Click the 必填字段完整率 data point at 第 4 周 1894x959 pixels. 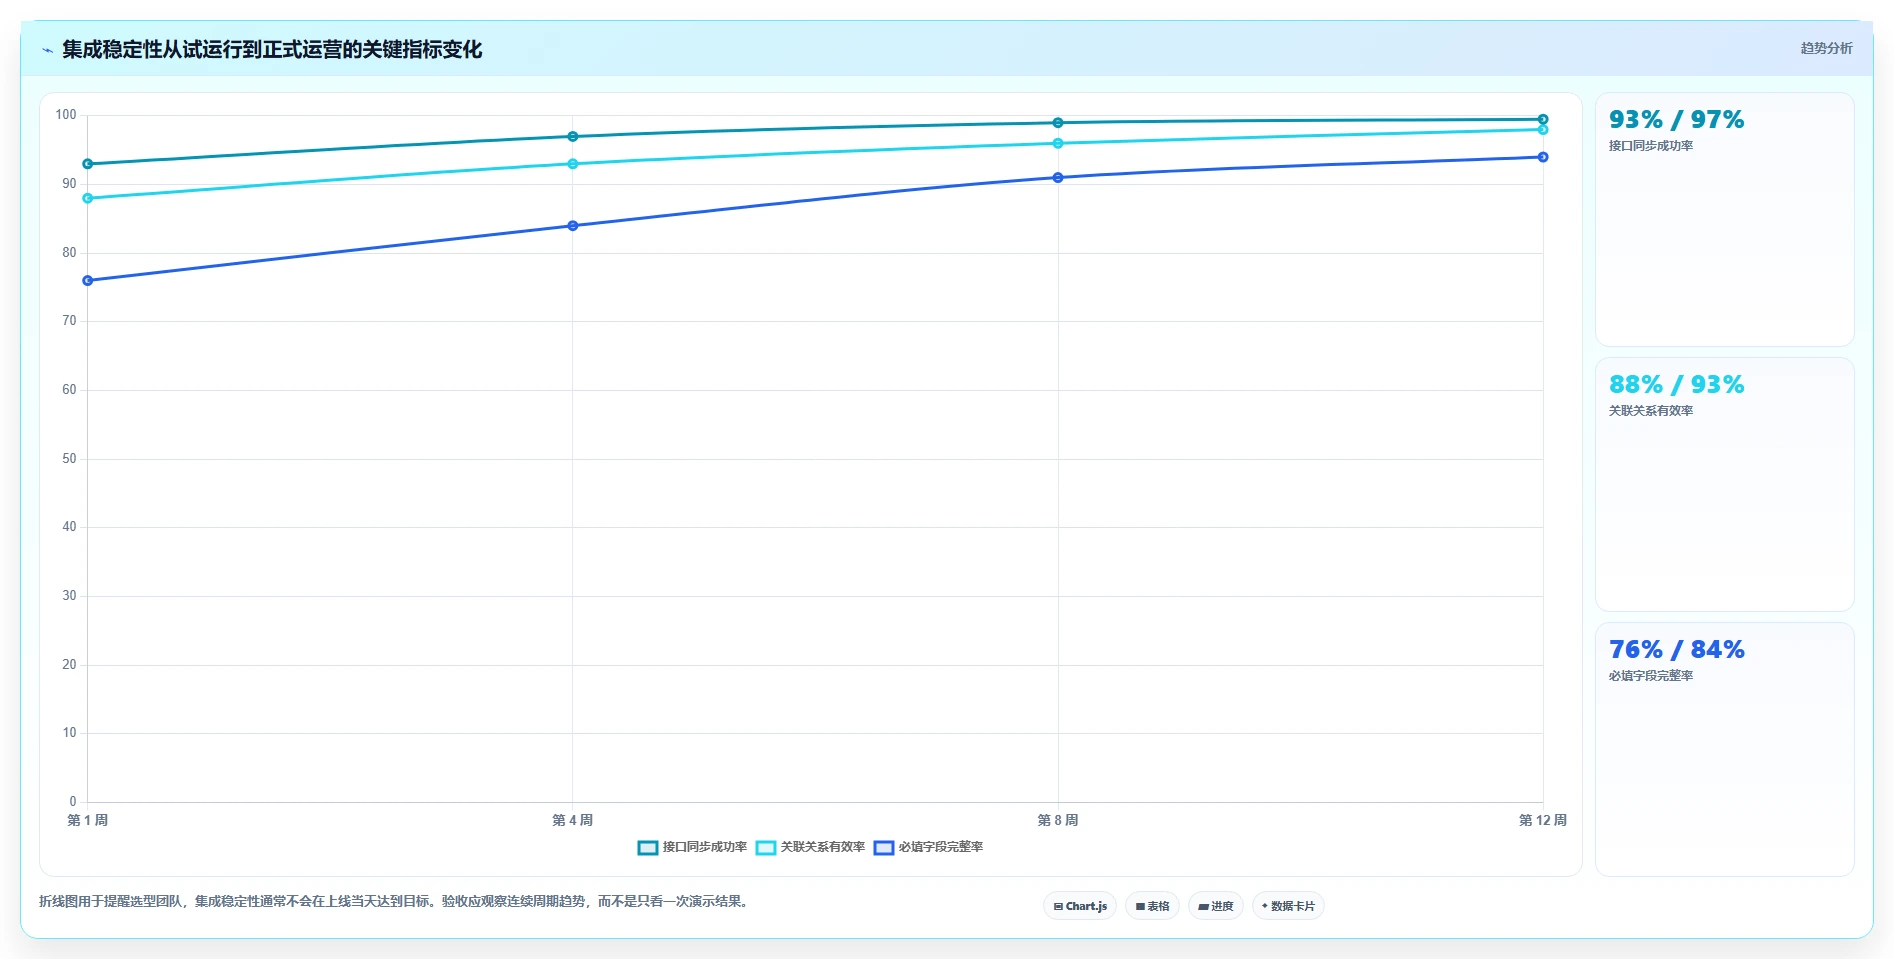[x=573, y=226]
